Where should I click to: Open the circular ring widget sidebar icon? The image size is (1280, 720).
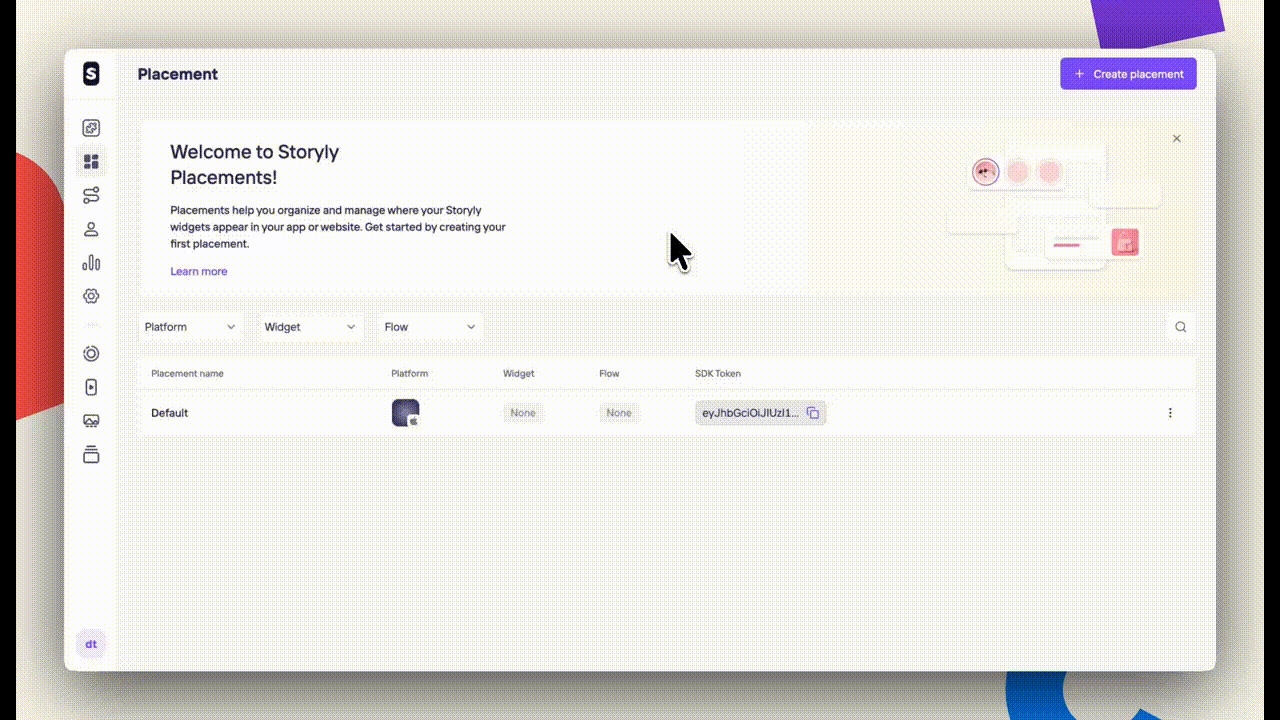[x=91, y=353]
